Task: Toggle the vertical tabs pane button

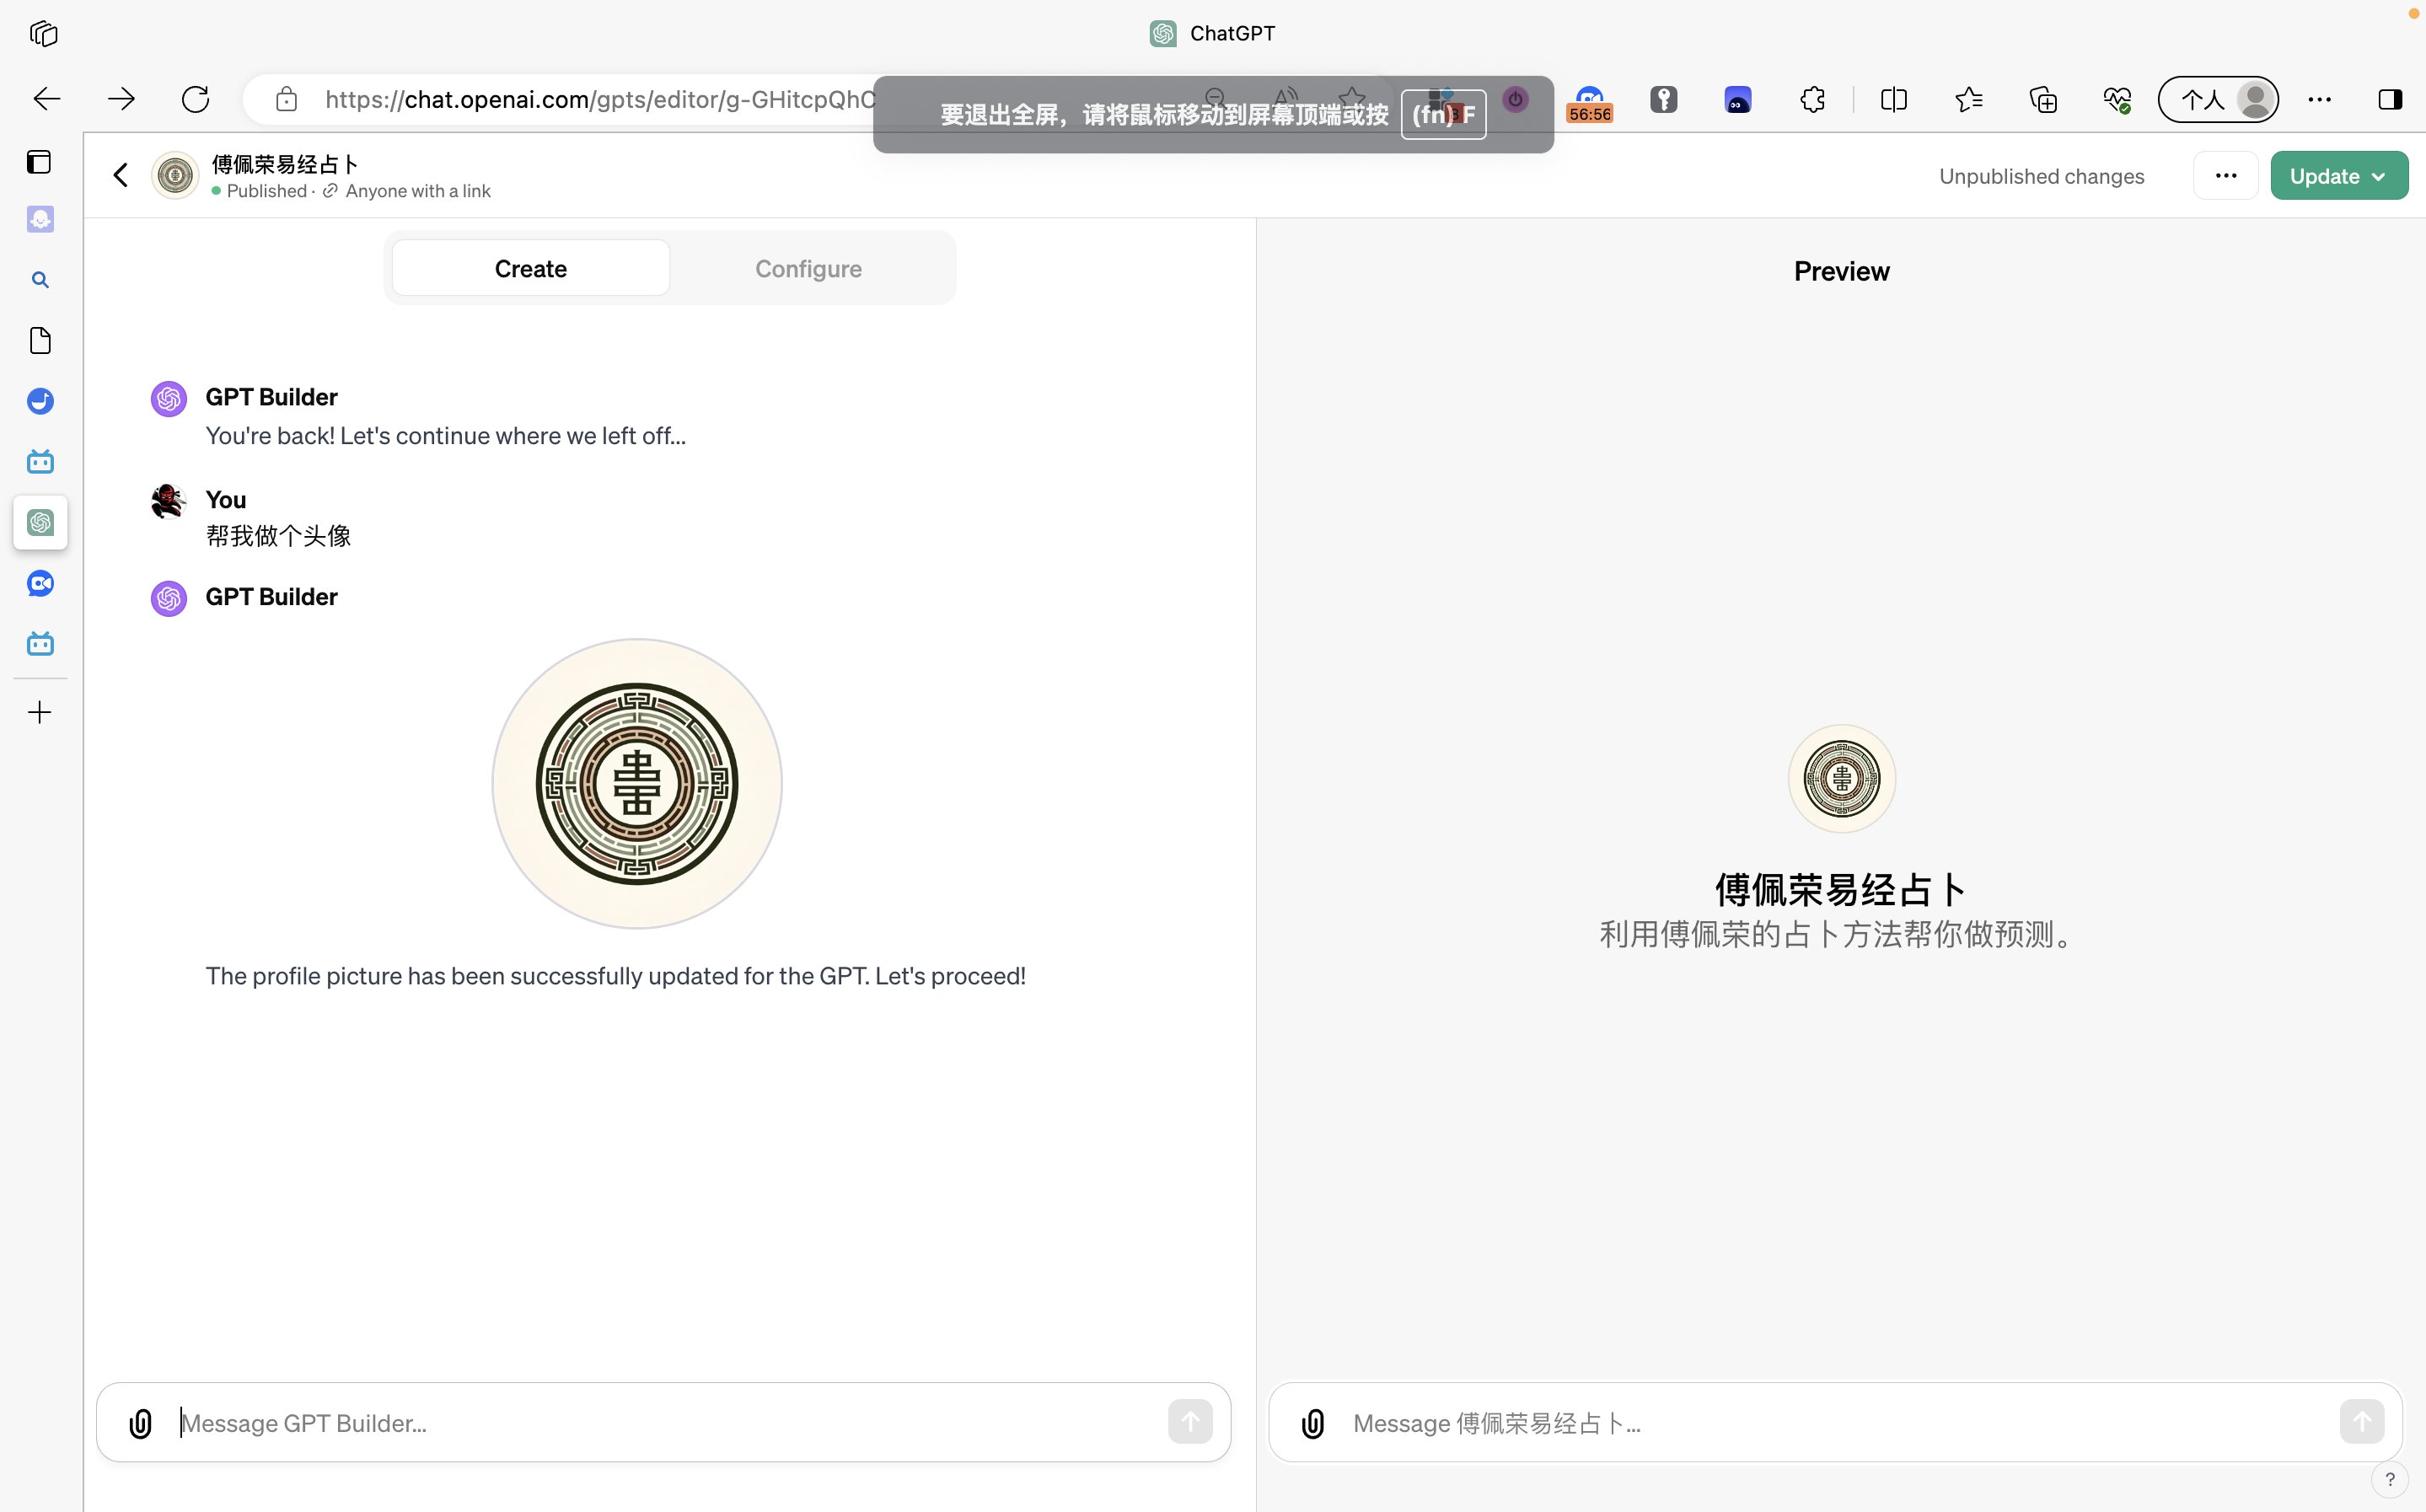Action: click(39, 162)
